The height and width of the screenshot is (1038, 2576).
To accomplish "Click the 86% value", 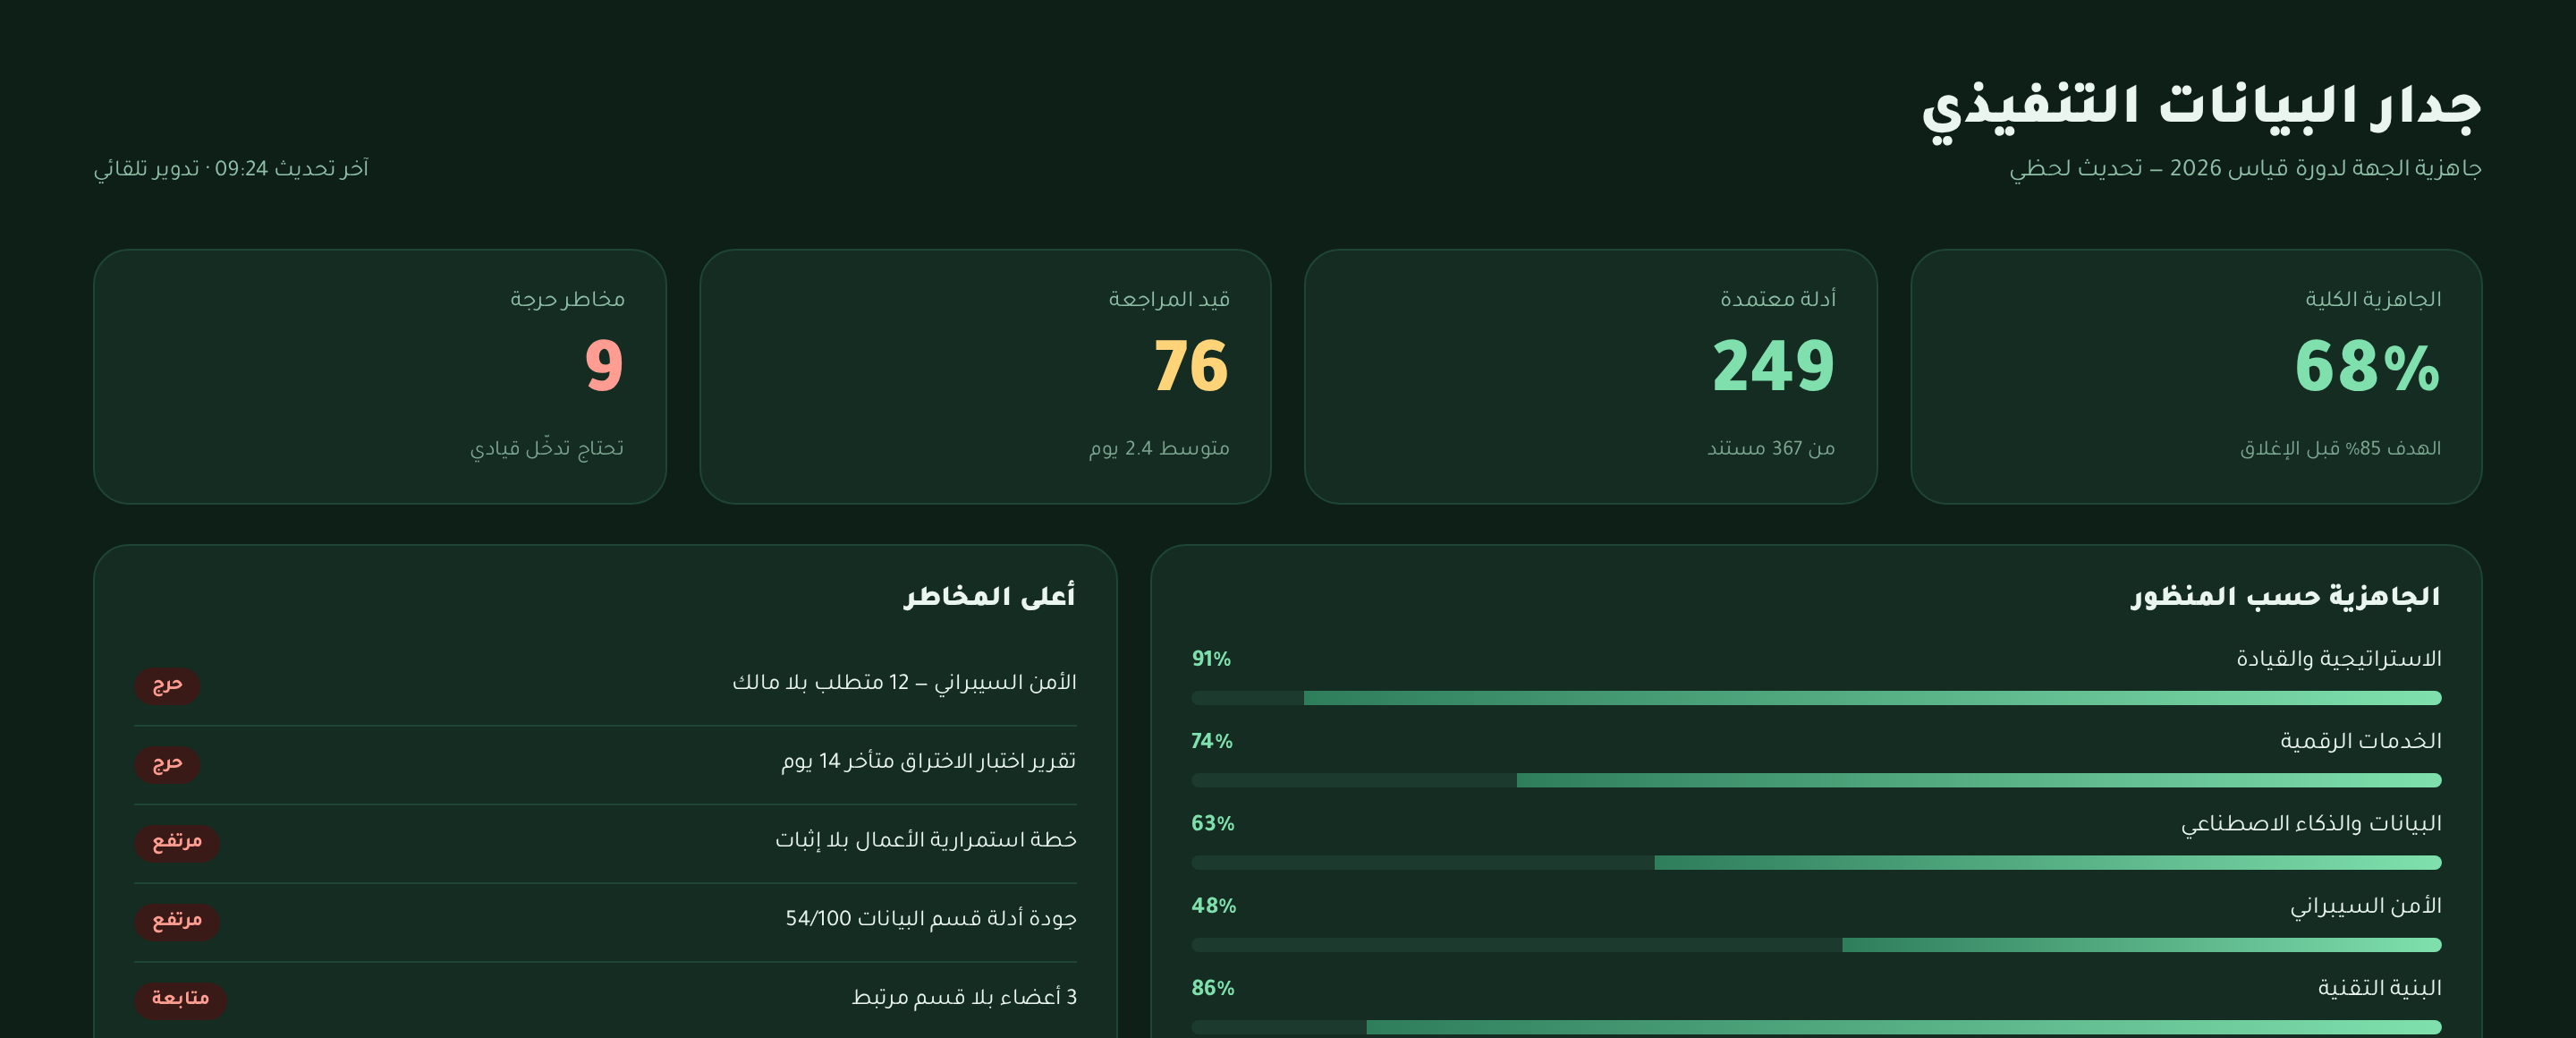I will [1213, 988].
